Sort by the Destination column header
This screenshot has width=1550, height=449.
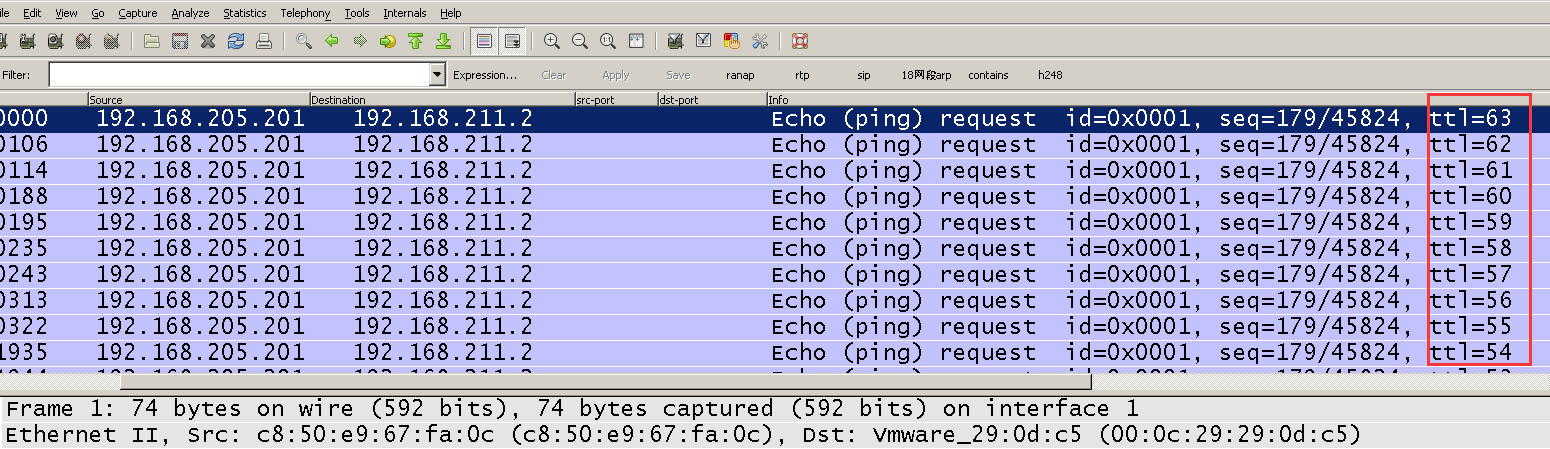coord(442,100)
